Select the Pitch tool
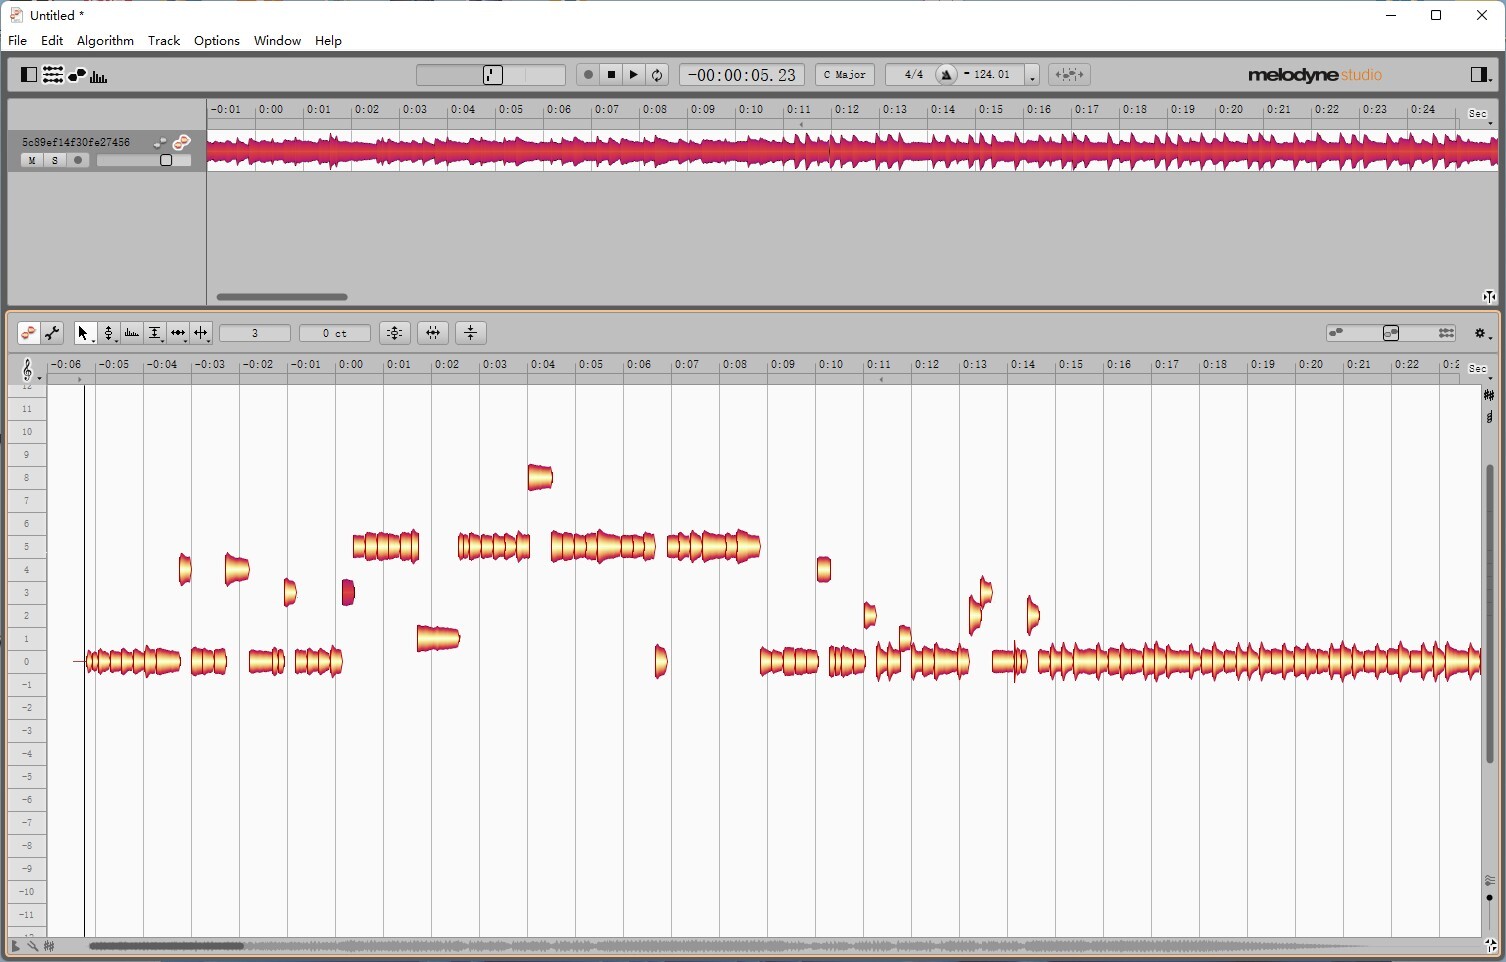This screenshot has width=1506, height=962. point(110,333)
